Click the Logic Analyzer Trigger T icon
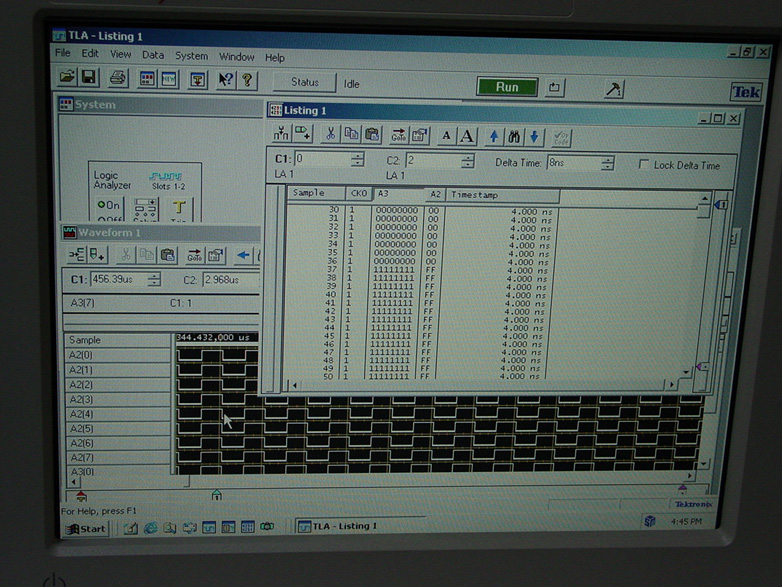 tap(179, 209)
